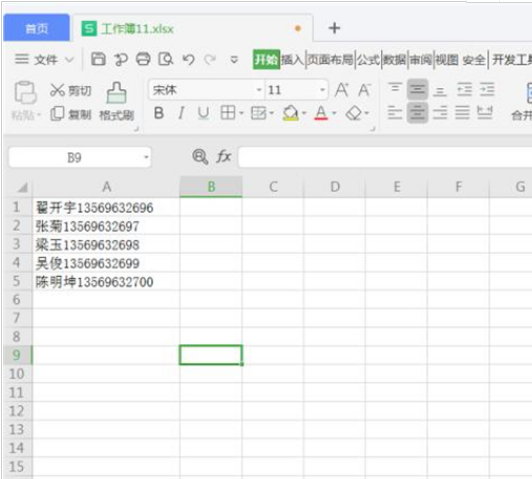Toggle Underline formatting
The image size is (532, 479).
[203, 113]
